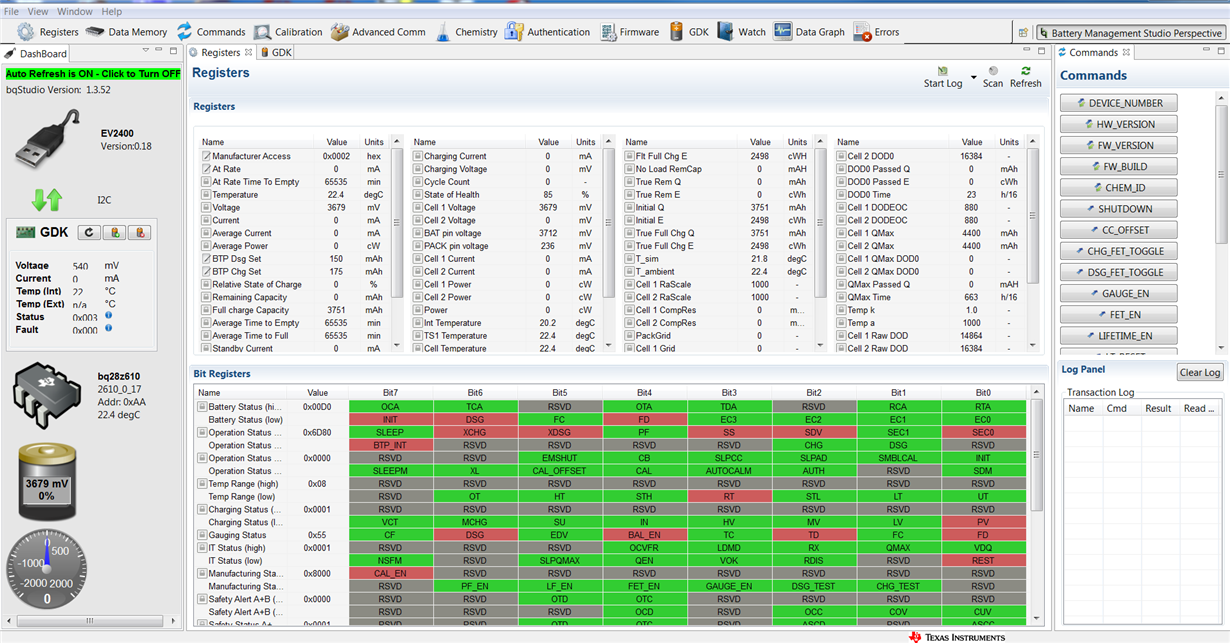The image size is (1230, 643).
Task: Collapse the Gauging Status bit row
Action: pos(202,535)
